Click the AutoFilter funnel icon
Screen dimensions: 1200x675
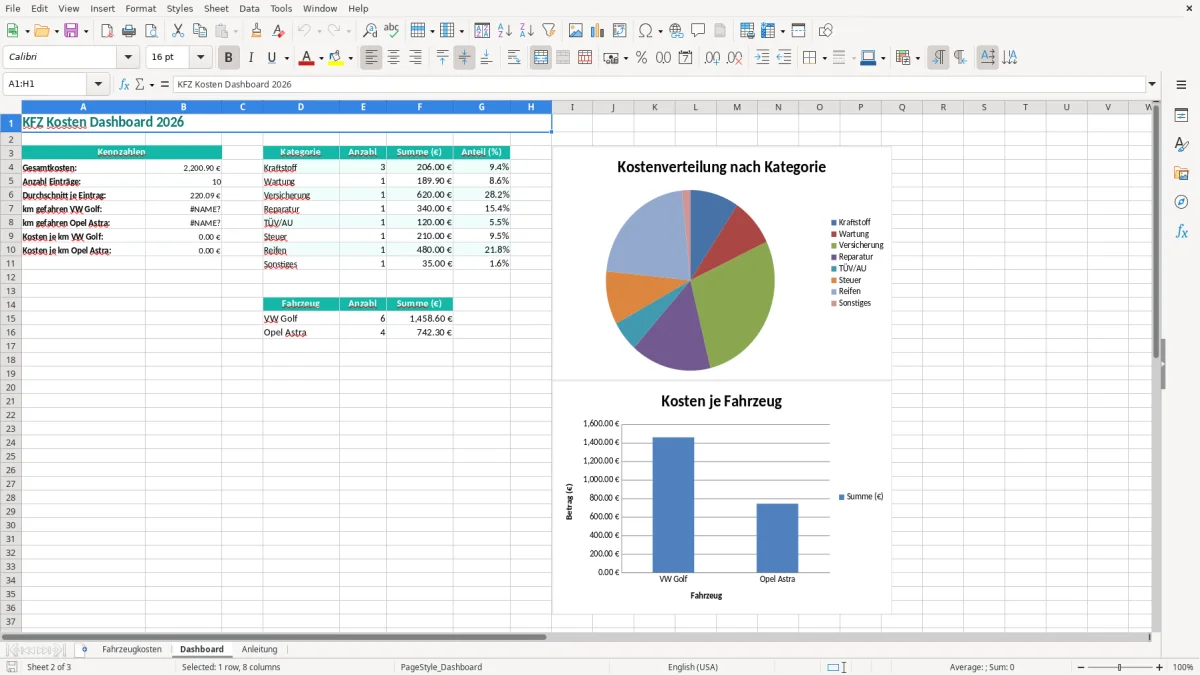[x=549, y=31]
